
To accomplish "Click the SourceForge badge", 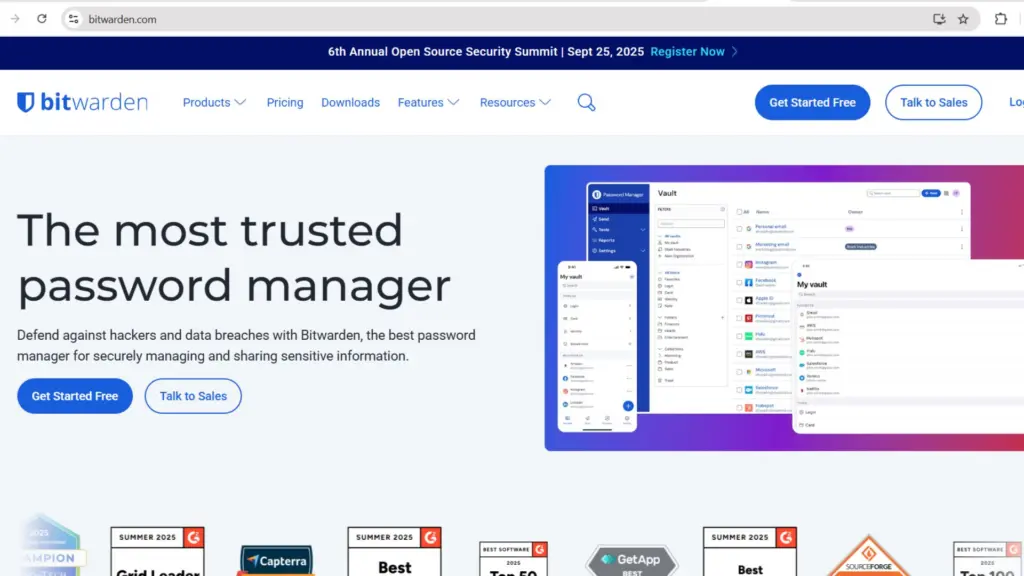I will pos(869,556).
